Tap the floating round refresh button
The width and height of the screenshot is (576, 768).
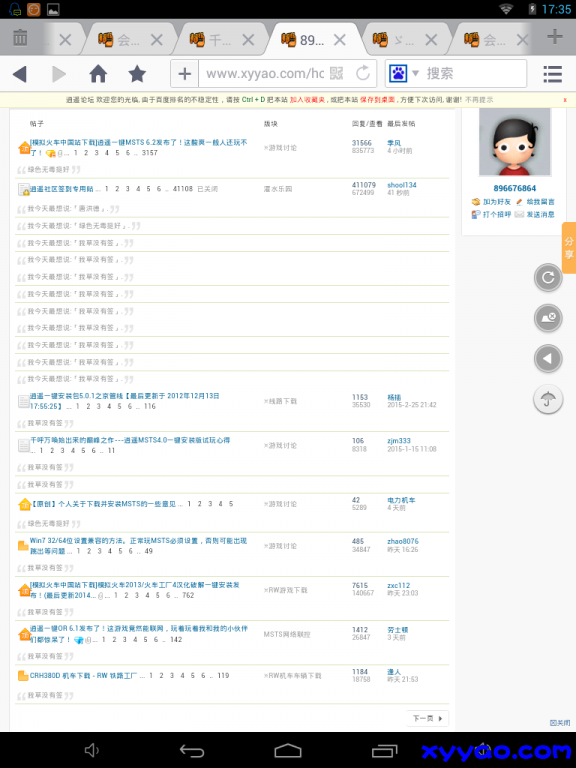[548, 278]
